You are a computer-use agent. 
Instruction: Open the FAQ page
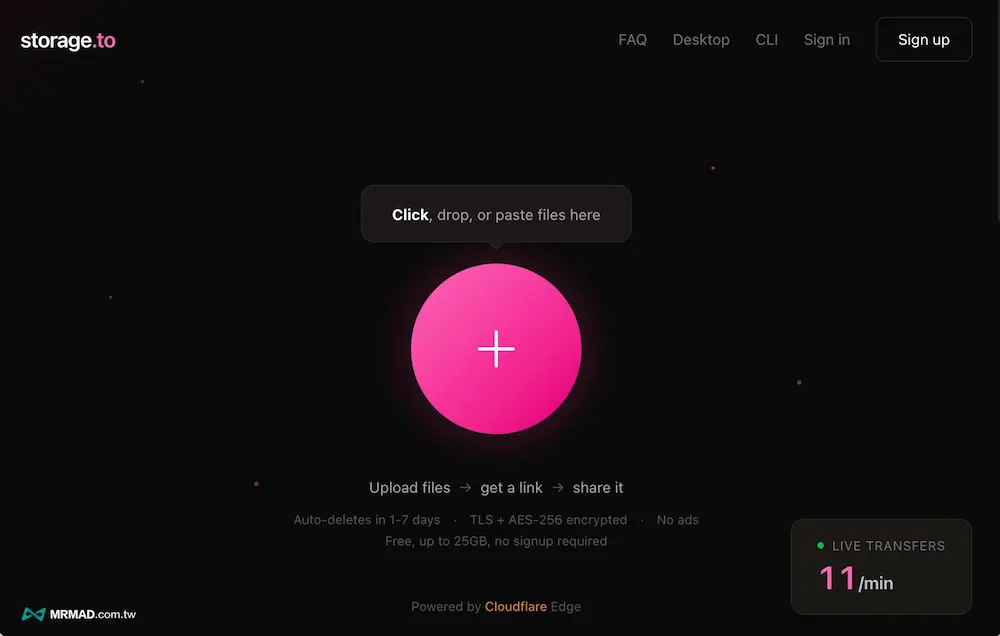coord(633,40)
